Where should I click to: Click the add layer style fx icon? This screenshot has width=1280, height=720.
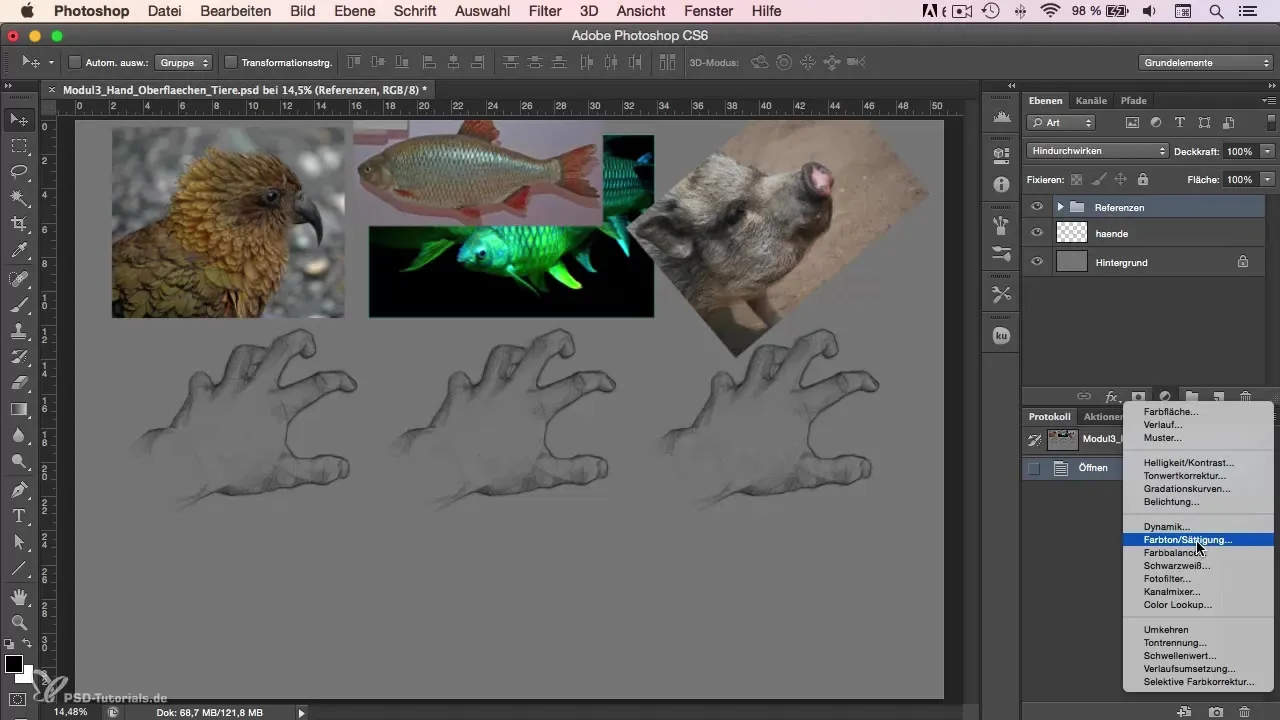[x=1111, y=396]
